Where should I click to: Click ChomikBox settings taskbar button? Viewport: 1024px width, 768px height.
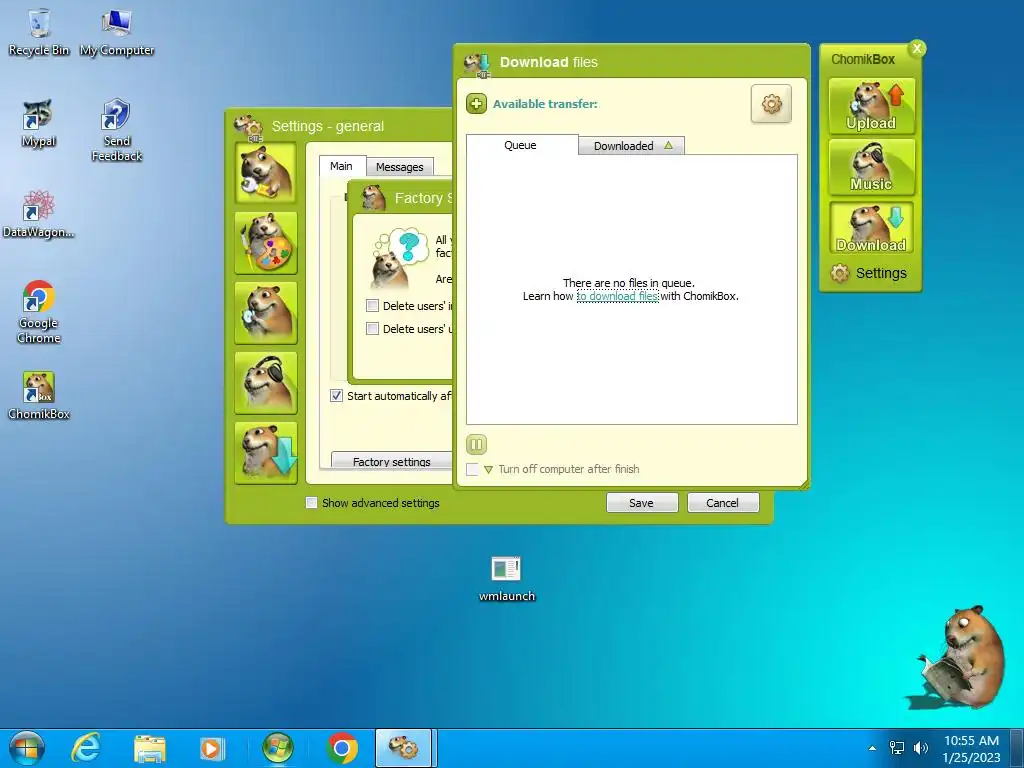[x=404, y=748]
